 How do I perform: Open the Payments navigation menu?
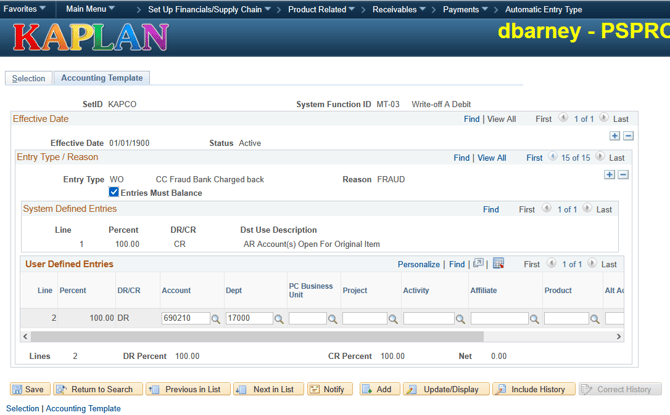click(465, 9)
